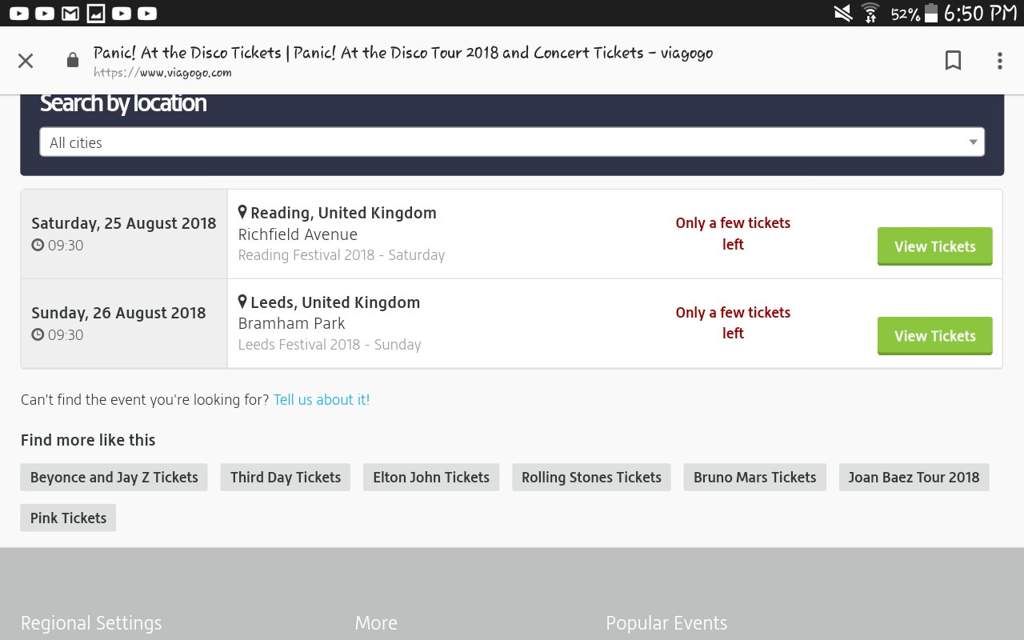Viewport: 1024px width, 640px height.
Task: View Tickets for Leeds Festival Sunday
Action: (x=935, y=336)
